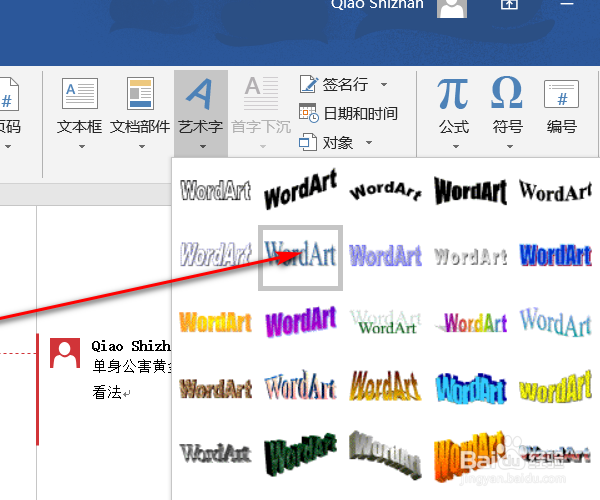Open the ribbon display options icon
This screenshot has width=600, height=500.
(509, 4)
